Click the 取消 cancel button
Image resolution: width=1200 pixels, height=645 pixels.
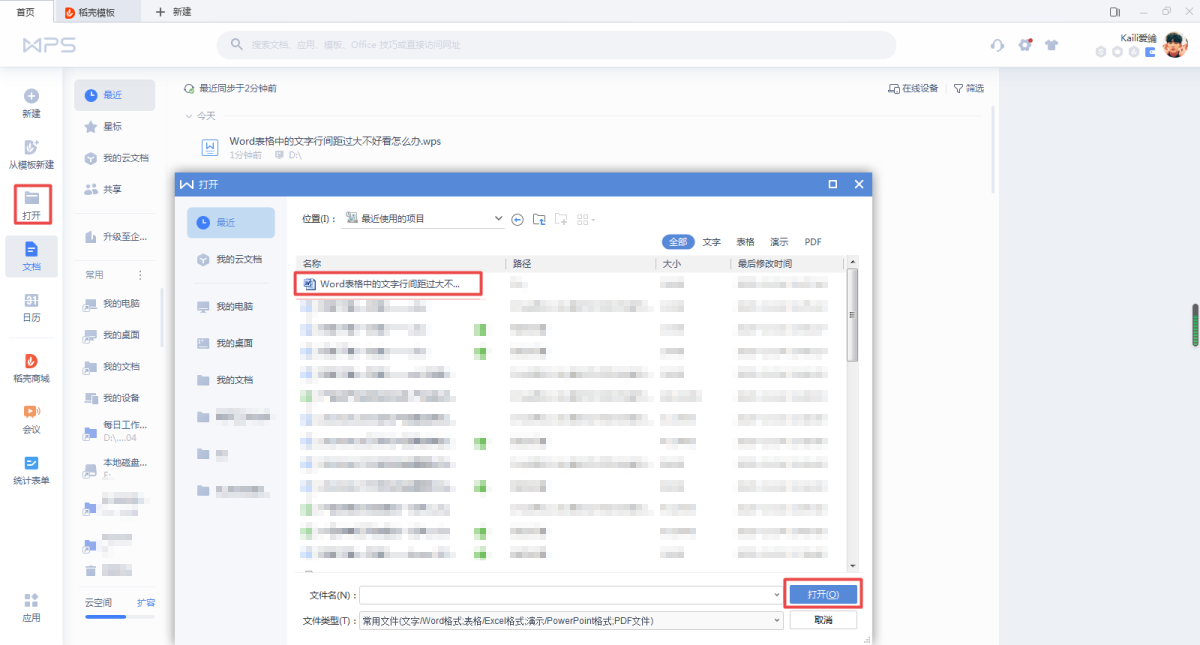pos(822,621)
